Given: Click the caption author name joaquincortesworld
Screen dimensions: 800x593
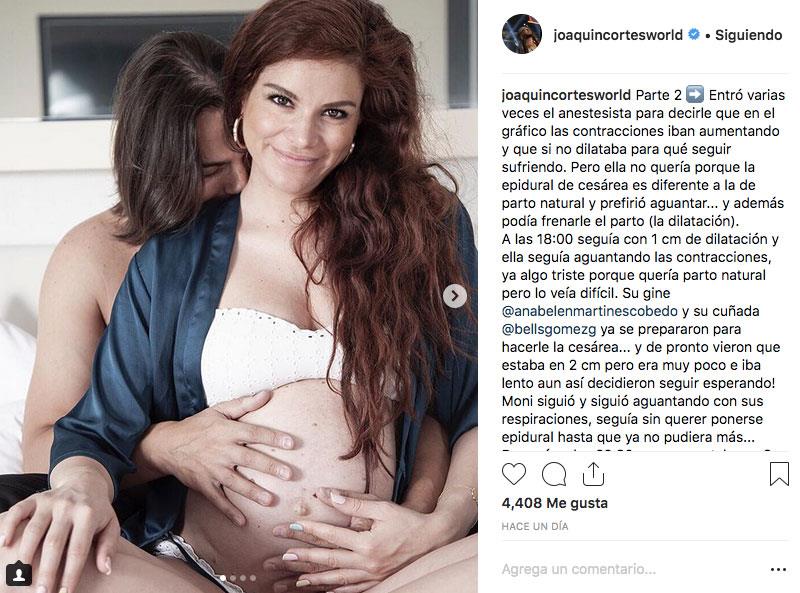Looking at the screenshot, I should (566, 95).
